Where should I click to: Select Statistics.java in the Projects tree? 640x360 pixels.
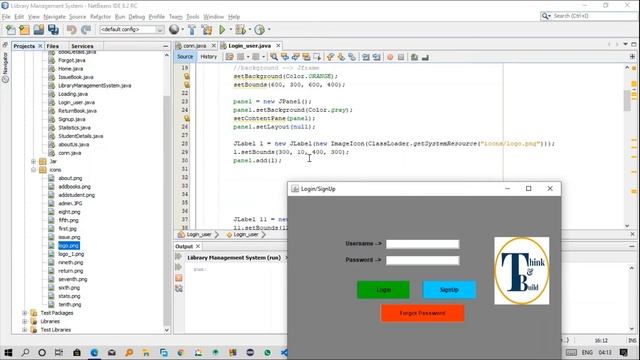click(74, 128)
